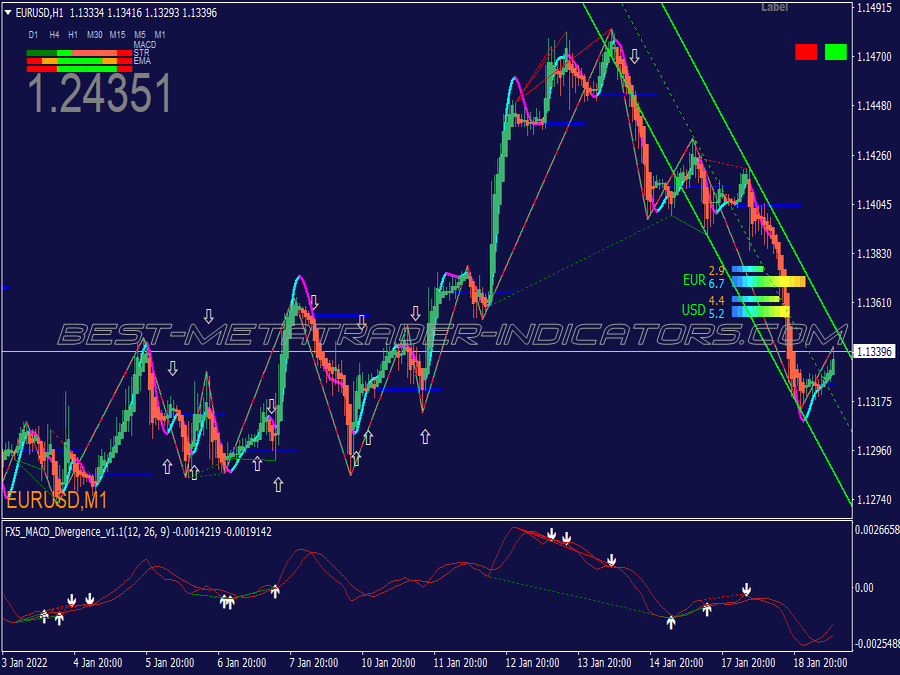
Task: Click the 1.13610 price scale label
Action: [874, 303]
